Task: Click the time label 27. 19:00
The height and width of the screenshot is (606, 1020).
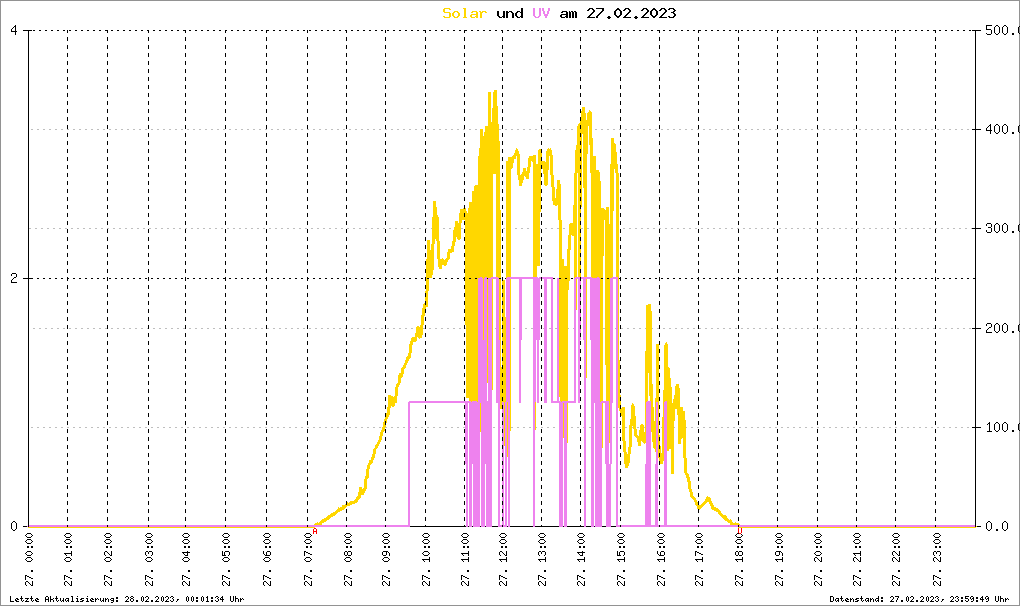Action: tap(779, 560)
